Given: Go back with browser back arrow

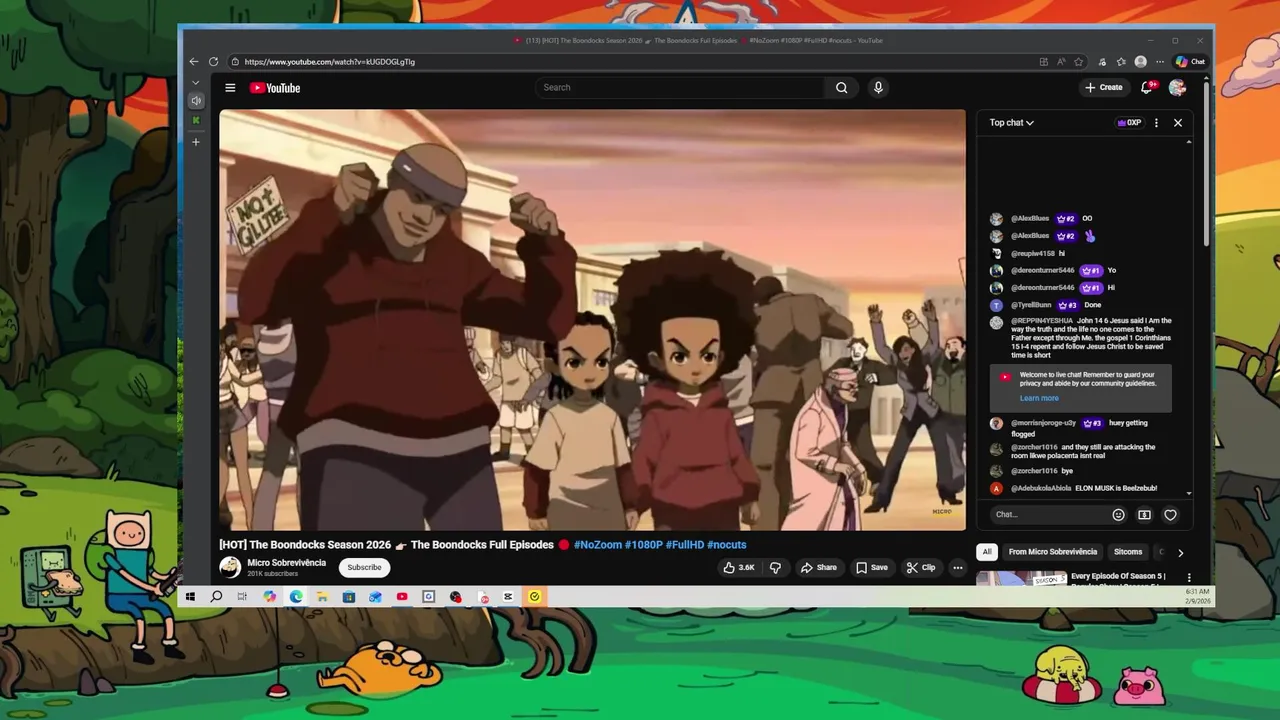Looking at the screenshot, I should click(x=194, y=62).
